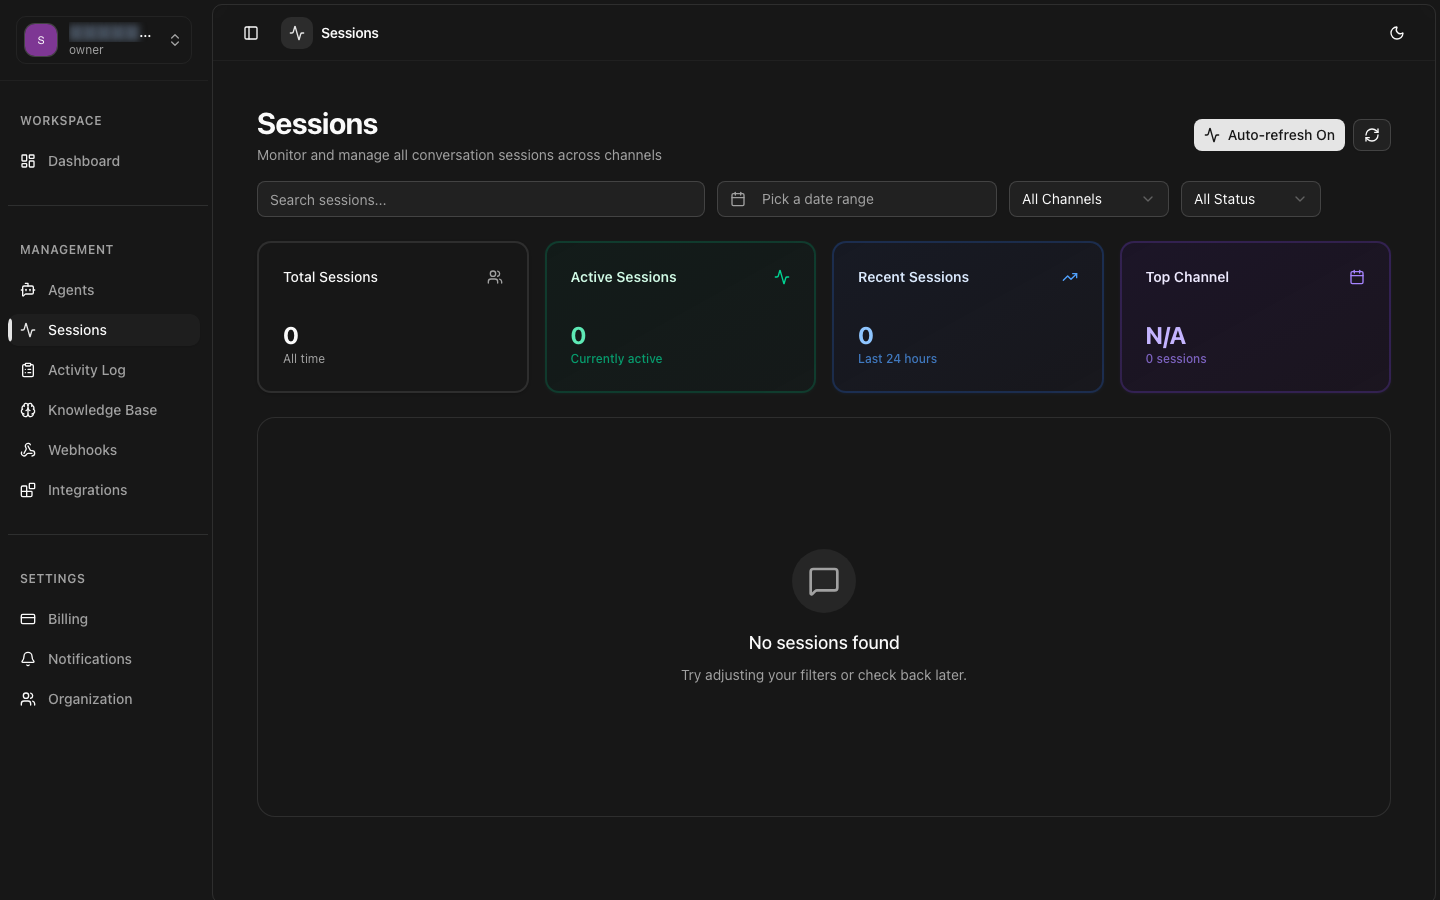Click the pulse icon on Active Sessions card
Image resolution: width=1440 pixels, height=900 pixels.
tap(782, 277)
